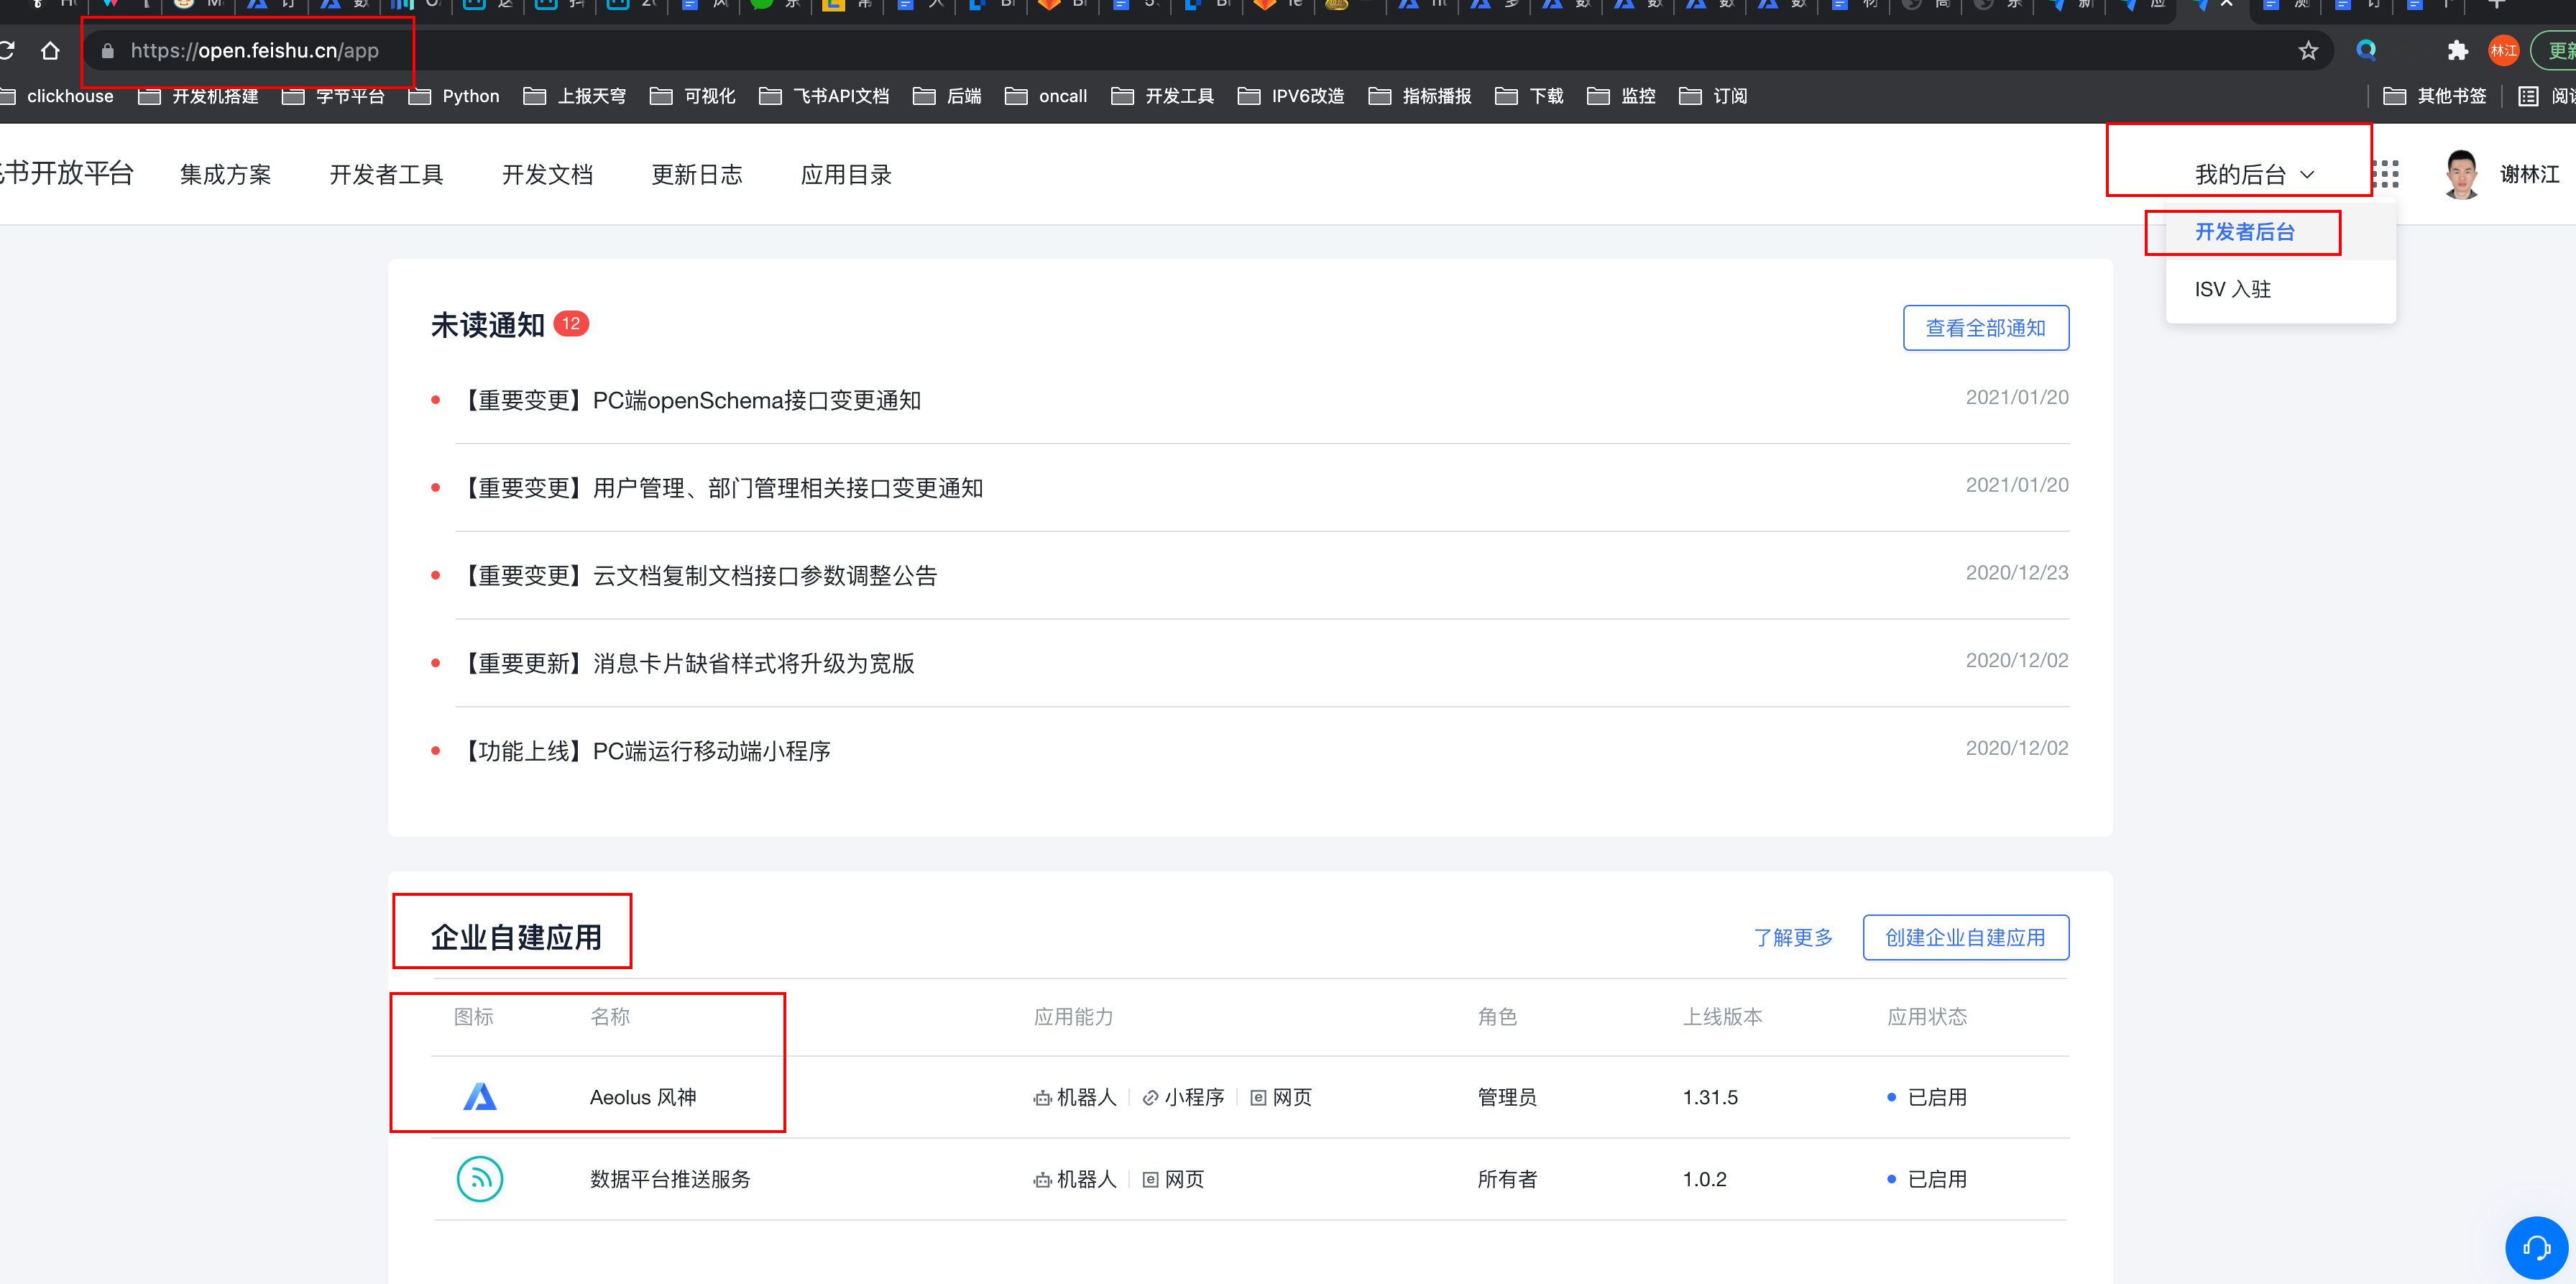The width and height of the screenshot is (2576, 1284).
Task: Click the Aeolus 风神 app name
Action: [643, 1097]
